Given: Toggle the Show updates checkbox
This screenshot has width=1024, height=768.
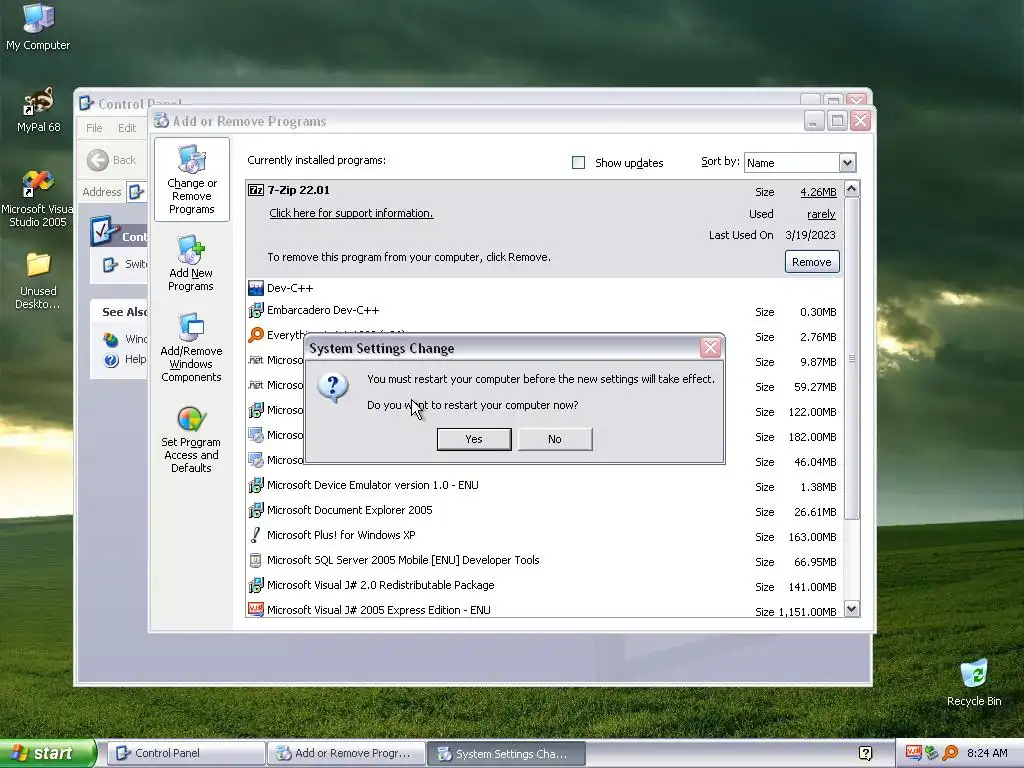Looking at the screenshot, I should point(578,163).
